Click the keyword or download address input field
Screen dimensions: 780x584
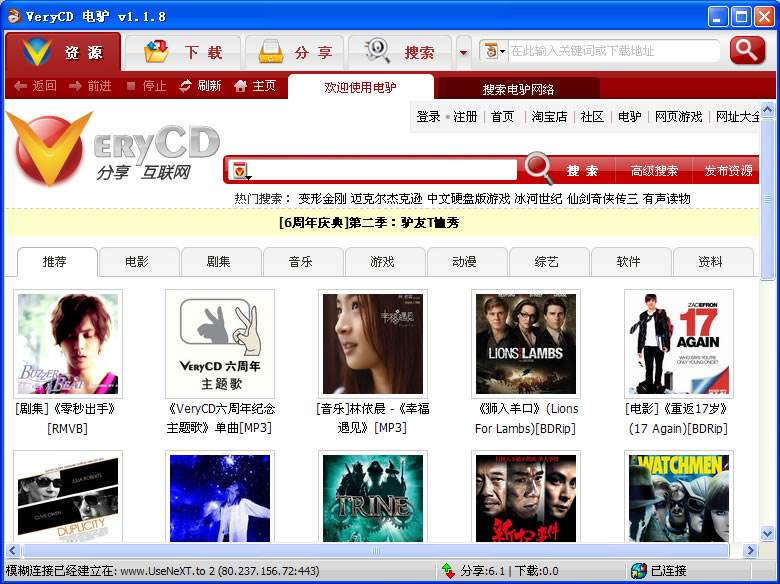tap(612, 51)
